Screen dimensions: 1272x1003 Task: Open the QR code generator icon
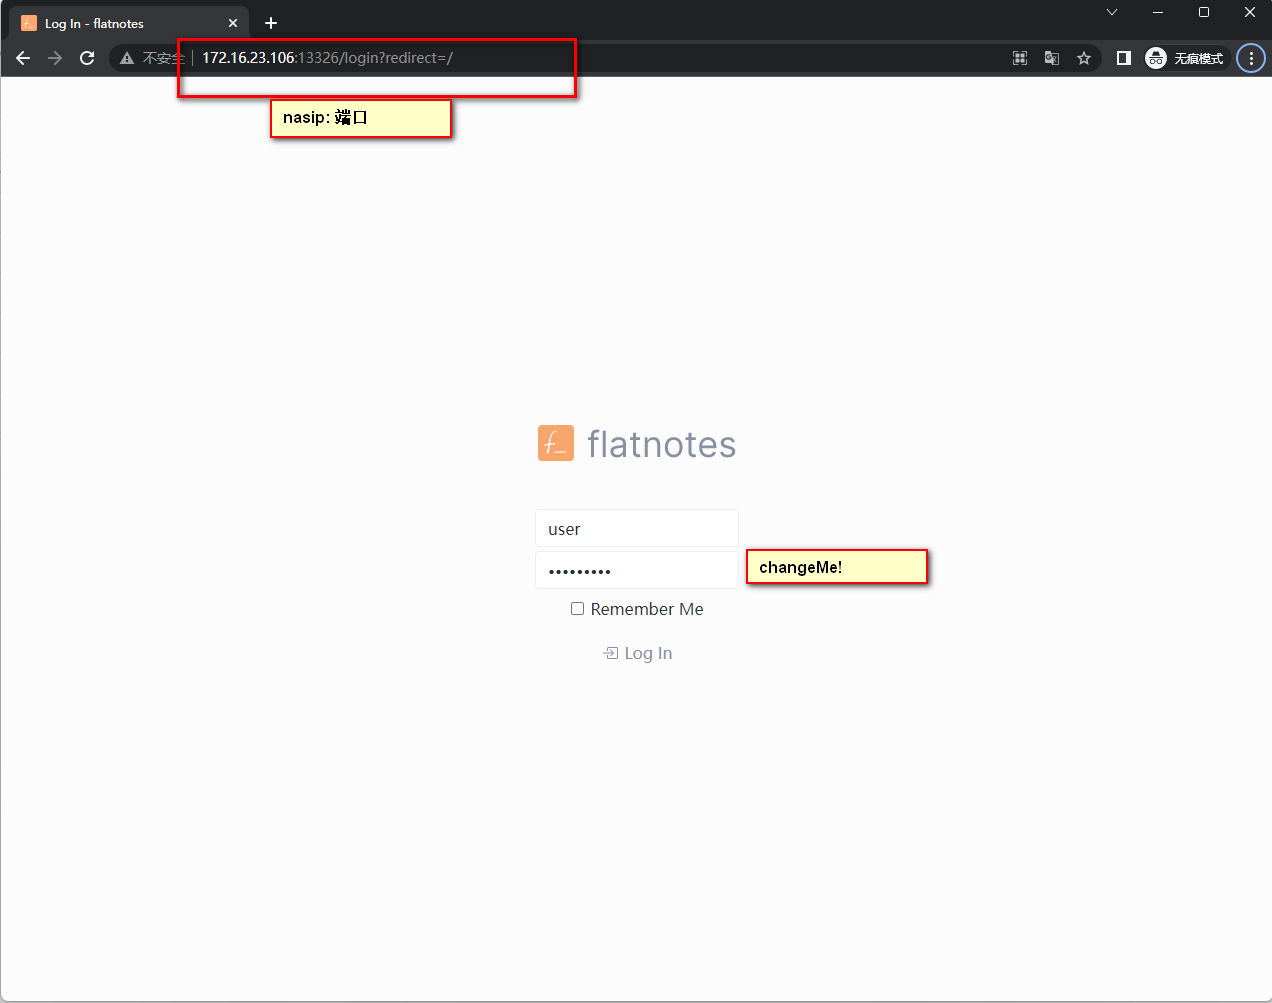click(1020, 58)
